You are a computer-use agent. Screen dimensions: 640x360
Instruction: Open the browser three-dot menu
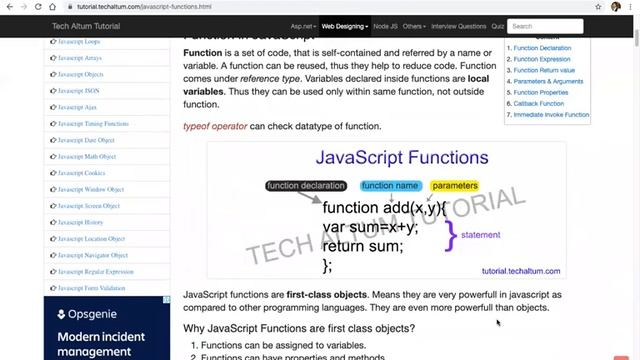[x=631, y=7]
